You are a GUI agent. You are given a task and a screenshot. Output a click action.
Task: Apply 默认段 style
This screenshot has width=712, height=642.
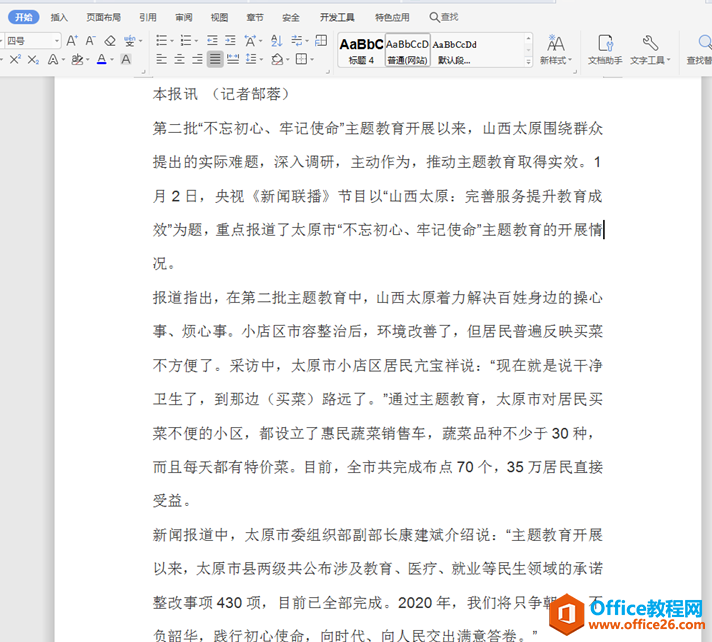[455, 50]
